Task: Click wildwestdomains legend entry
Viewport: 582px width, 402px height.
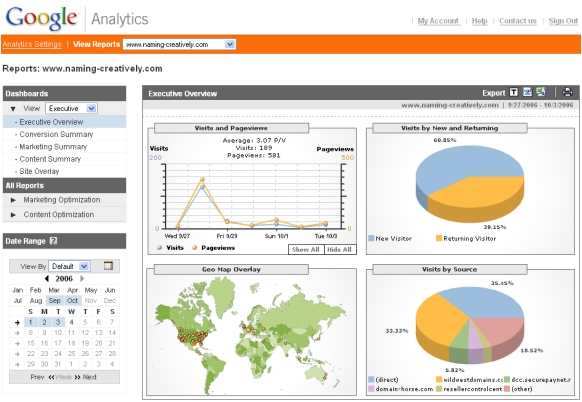Action: 470,380
